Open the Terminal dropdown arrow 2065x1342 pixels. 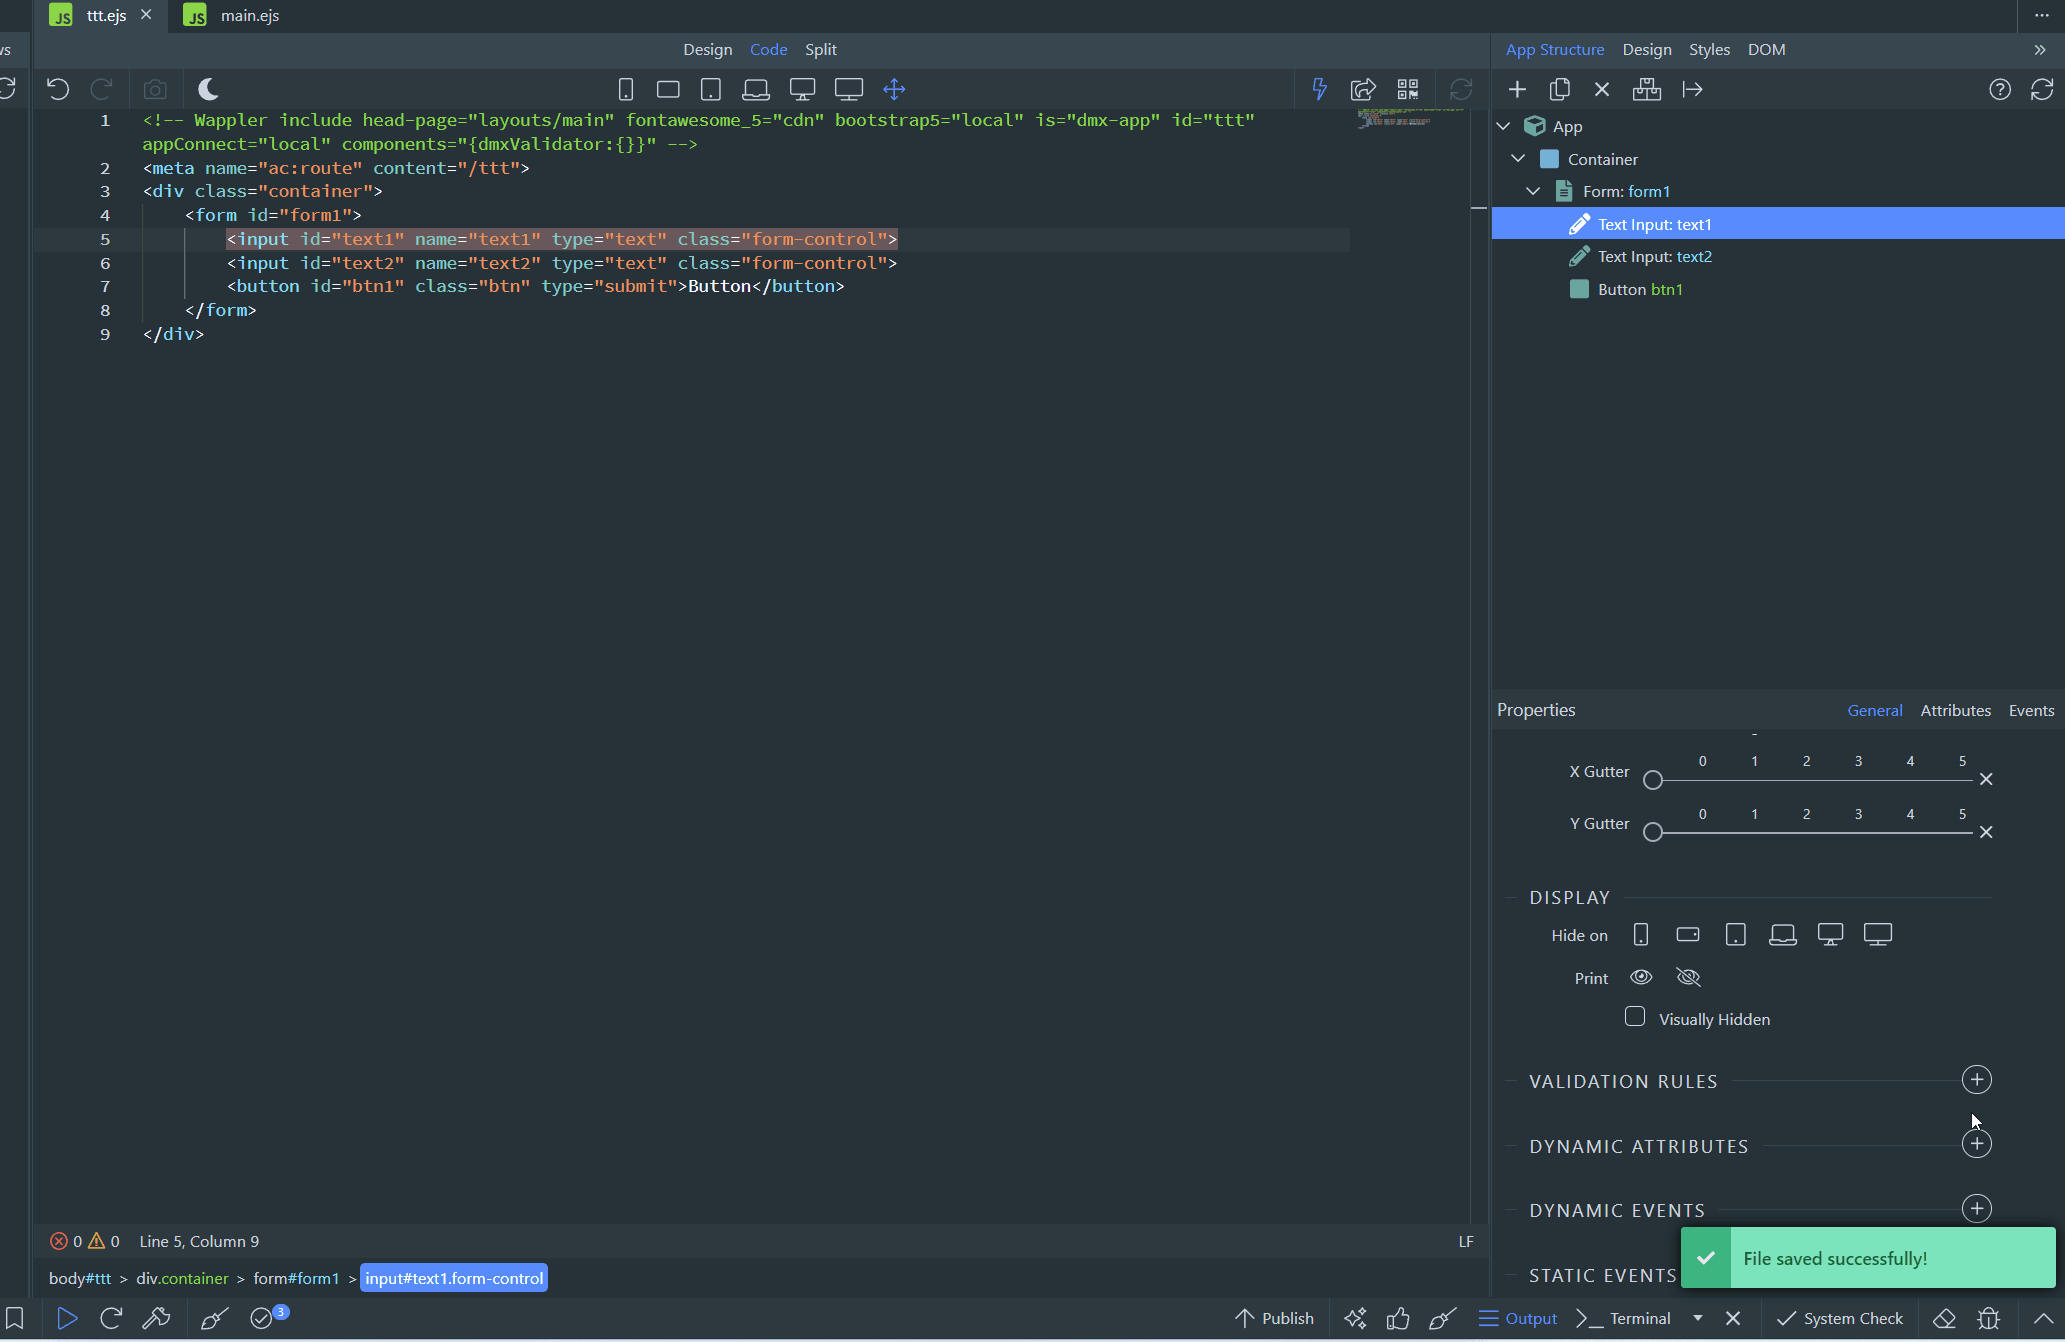[x=1698, y=1318]
